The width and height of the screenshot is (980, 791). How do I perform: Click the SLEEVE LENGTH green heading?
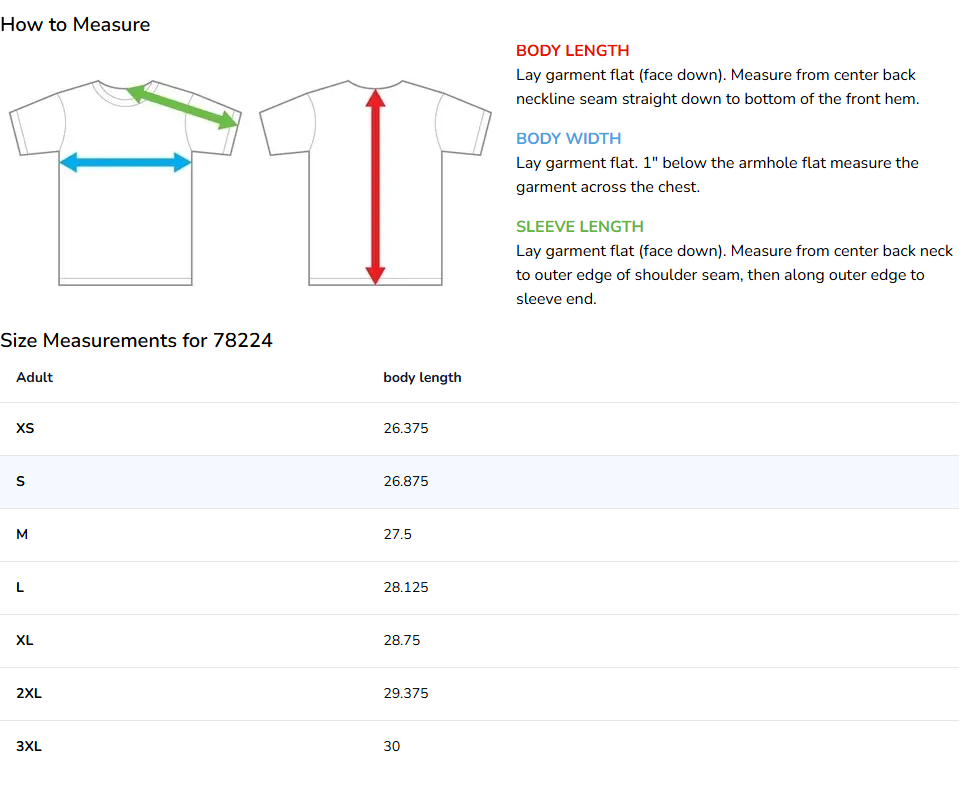click(579, 227)
